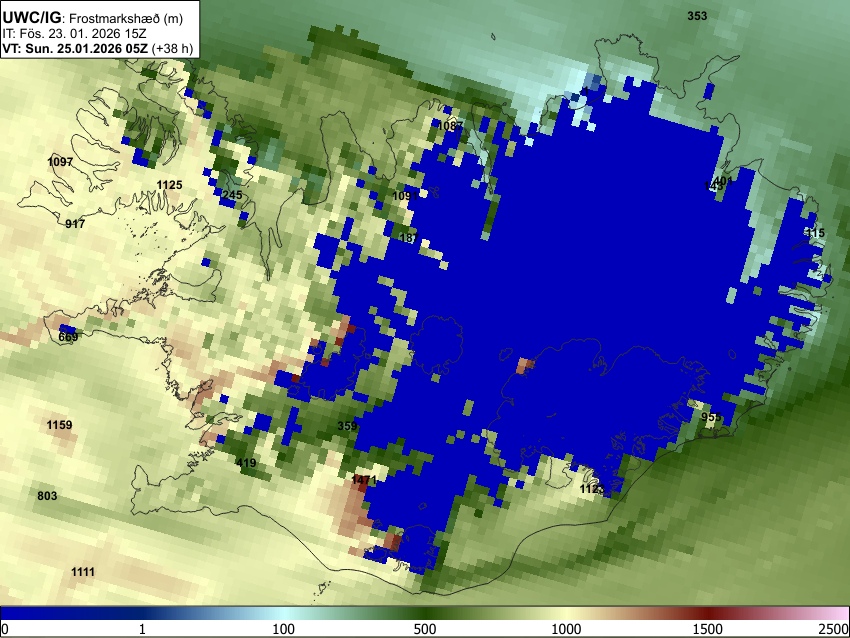Click the map value 187

409,237
